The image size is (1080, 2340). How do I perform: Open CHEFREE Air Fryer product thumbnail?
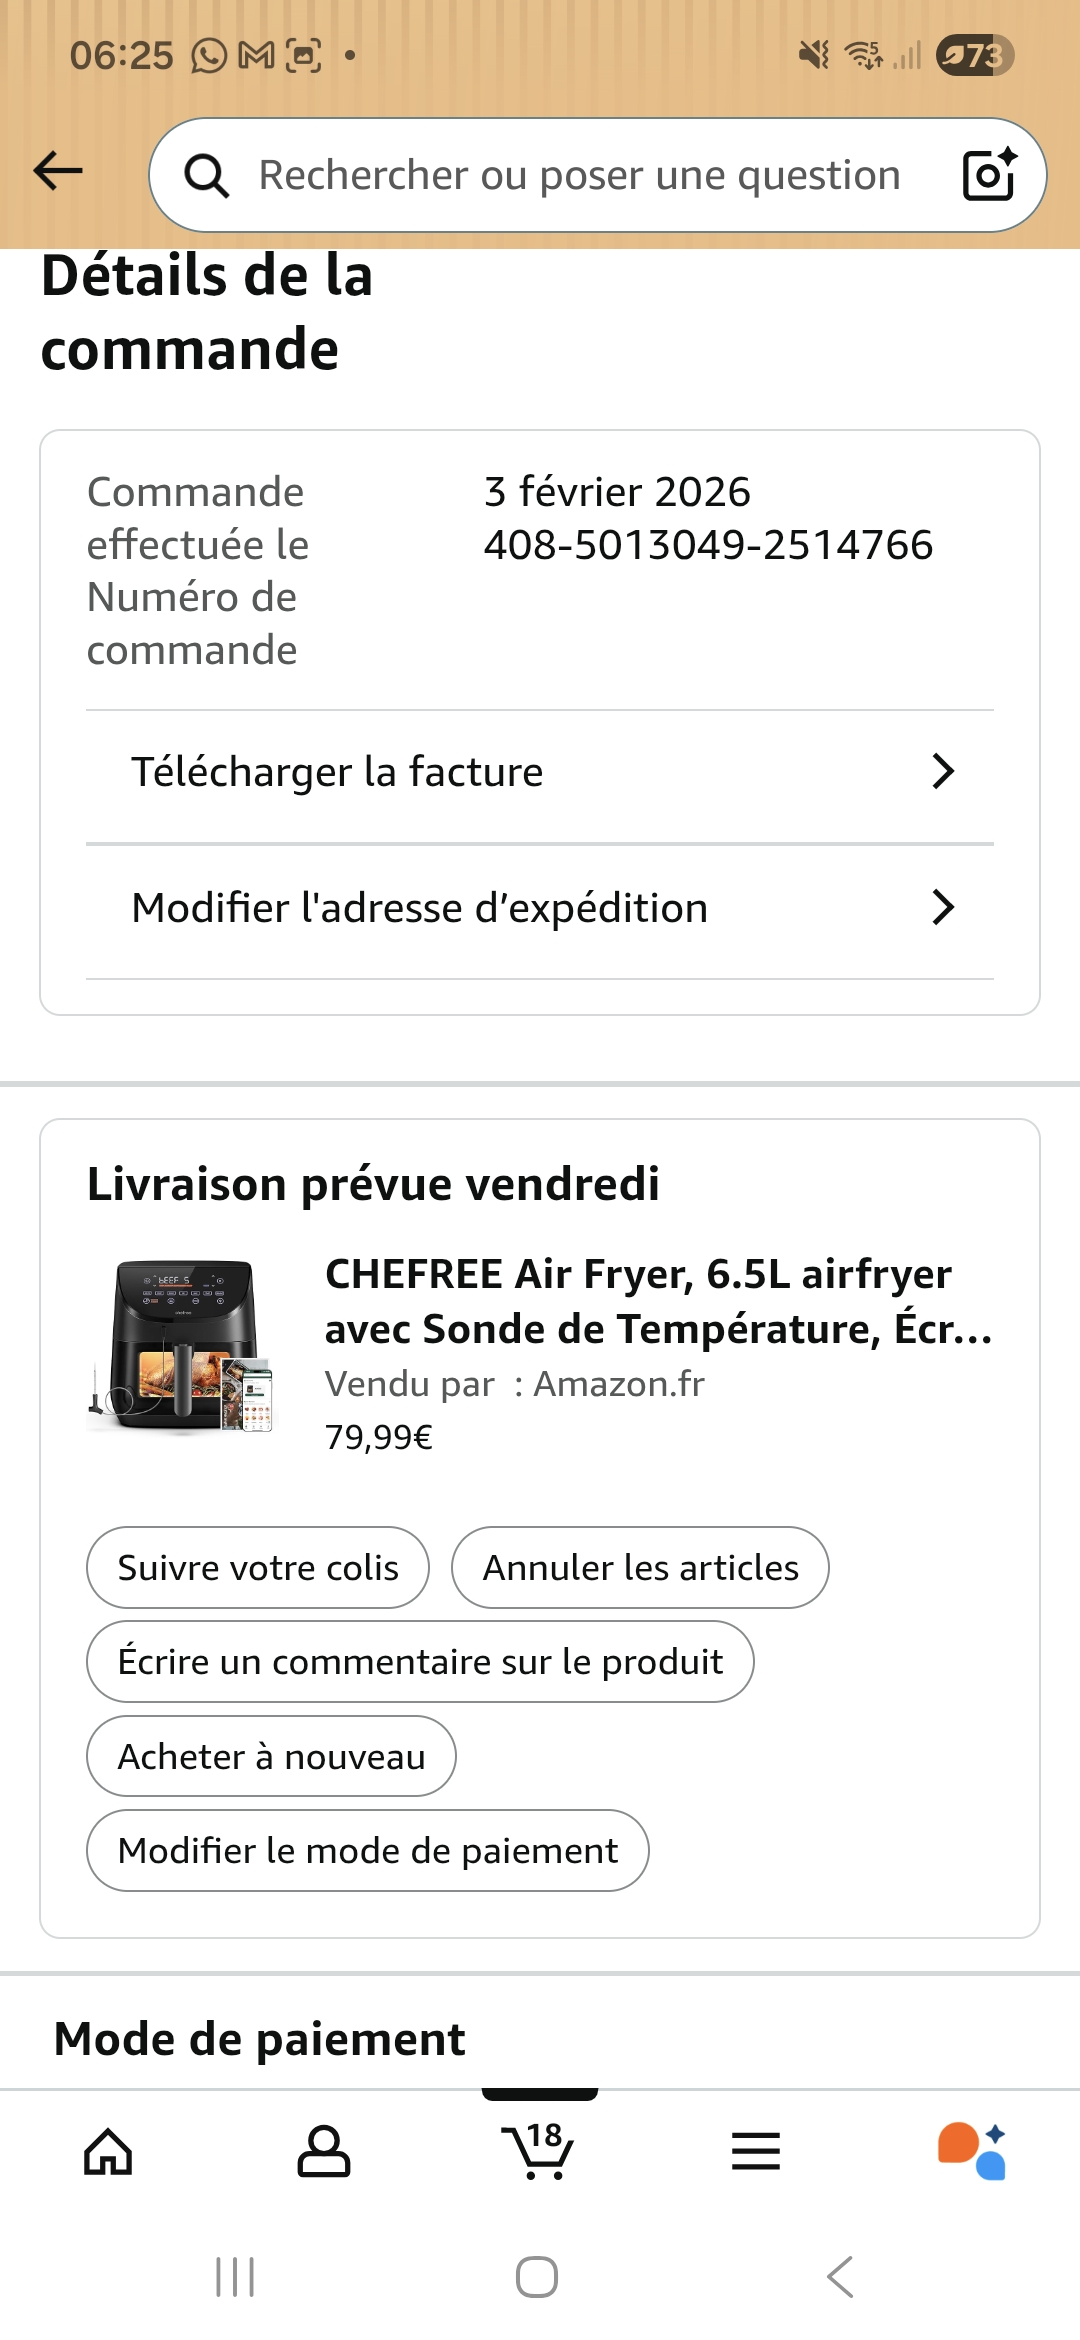tap(180, 1346)
